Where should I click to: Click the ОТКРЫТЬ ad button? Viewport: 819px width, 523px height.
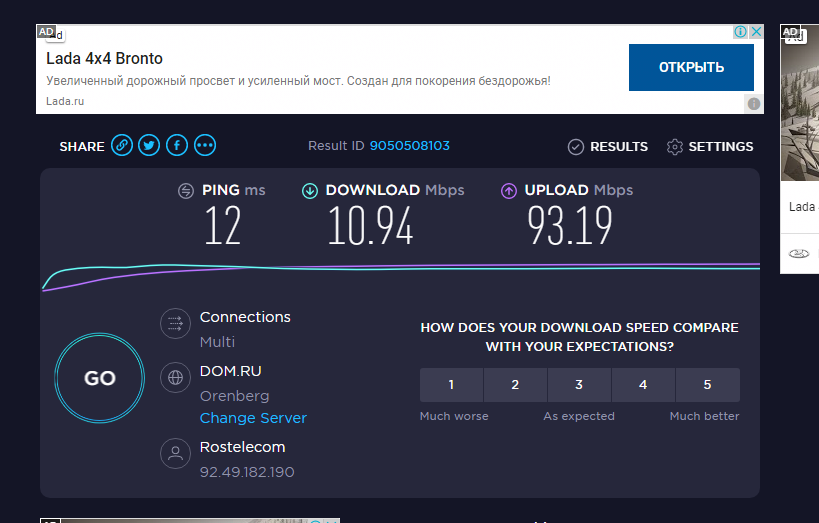point(691,68)
